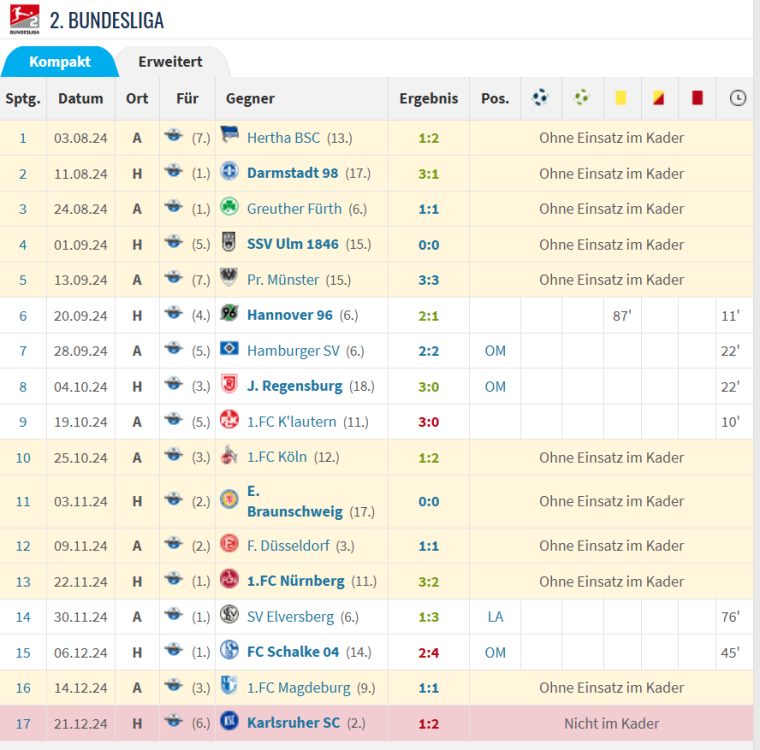Click the Ergebnis column header
Viewport: 760px width, 750px height.
click(x=428, y=98)
